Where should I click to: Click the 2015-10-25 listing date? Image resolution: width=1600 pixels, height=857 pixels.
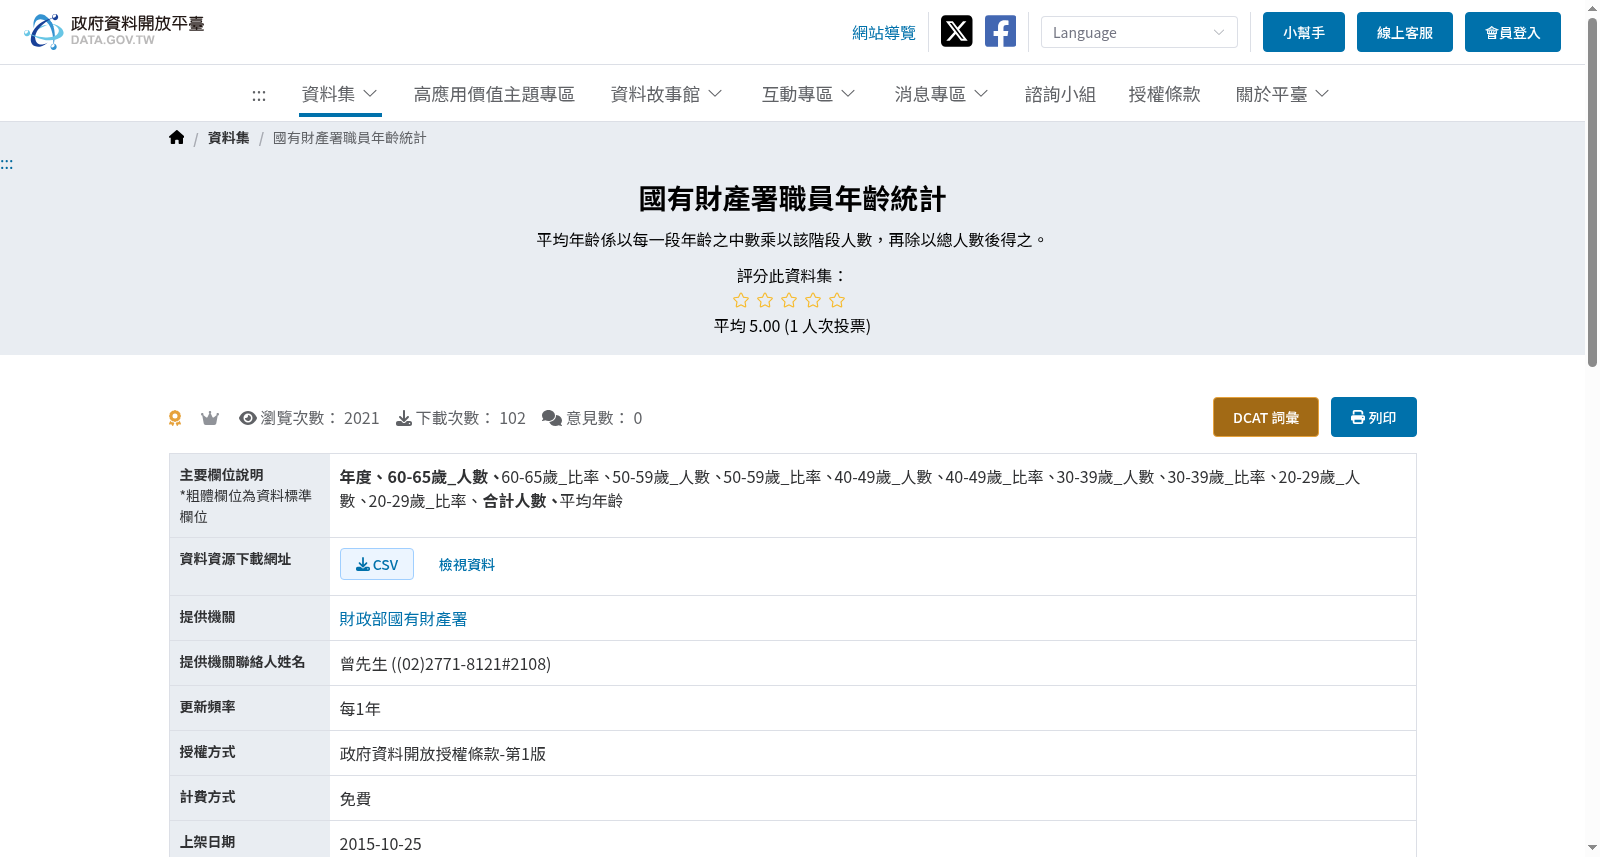point(381,844)
